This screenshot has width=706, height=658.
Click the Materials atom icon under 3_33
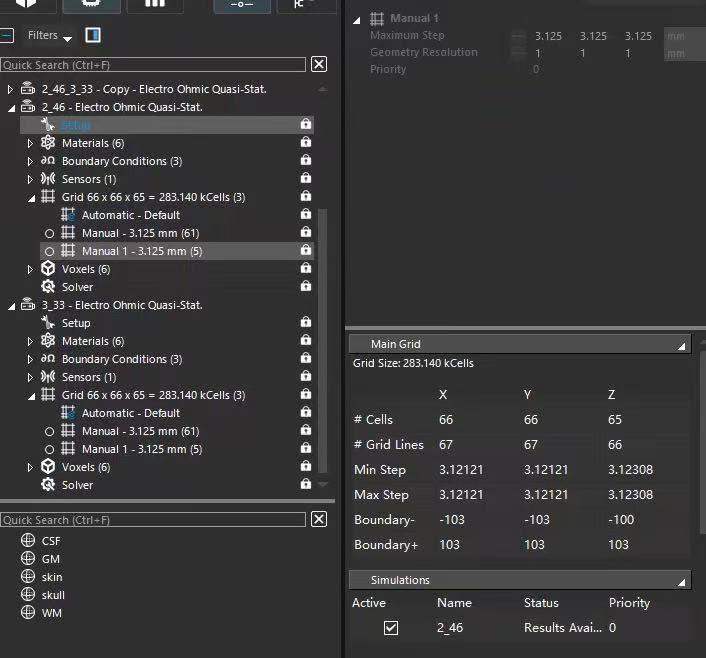[48, 340]
